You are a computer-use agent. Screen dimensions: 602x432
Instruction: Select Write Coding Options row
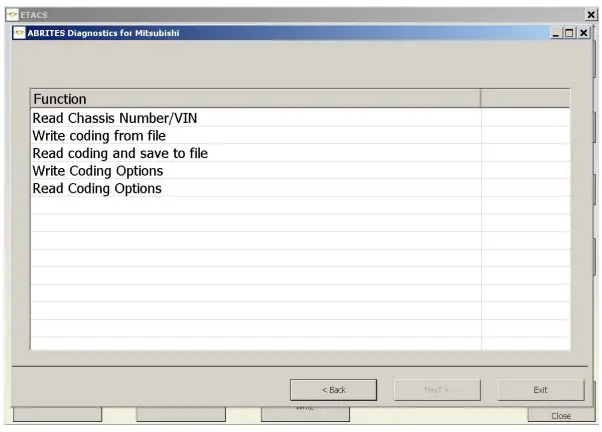click(256, 170)
